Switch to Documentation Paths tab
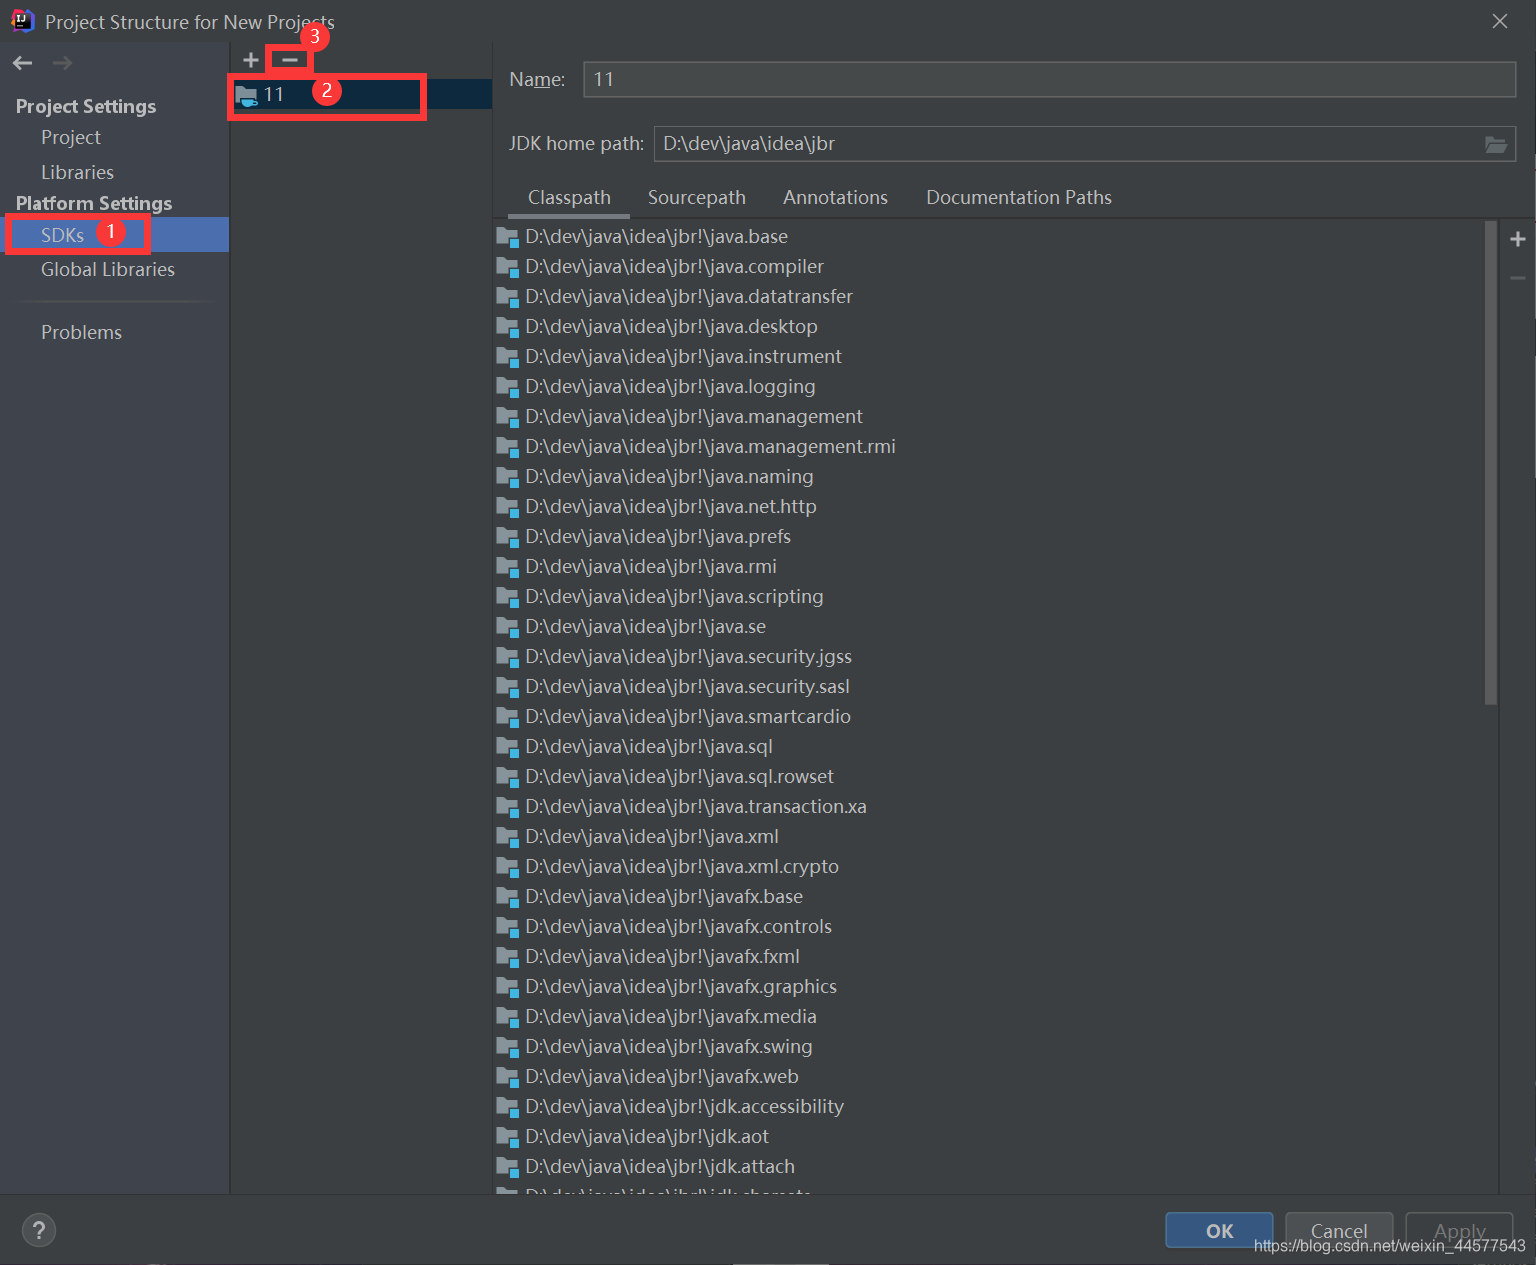 click(x=1019, y=198)
